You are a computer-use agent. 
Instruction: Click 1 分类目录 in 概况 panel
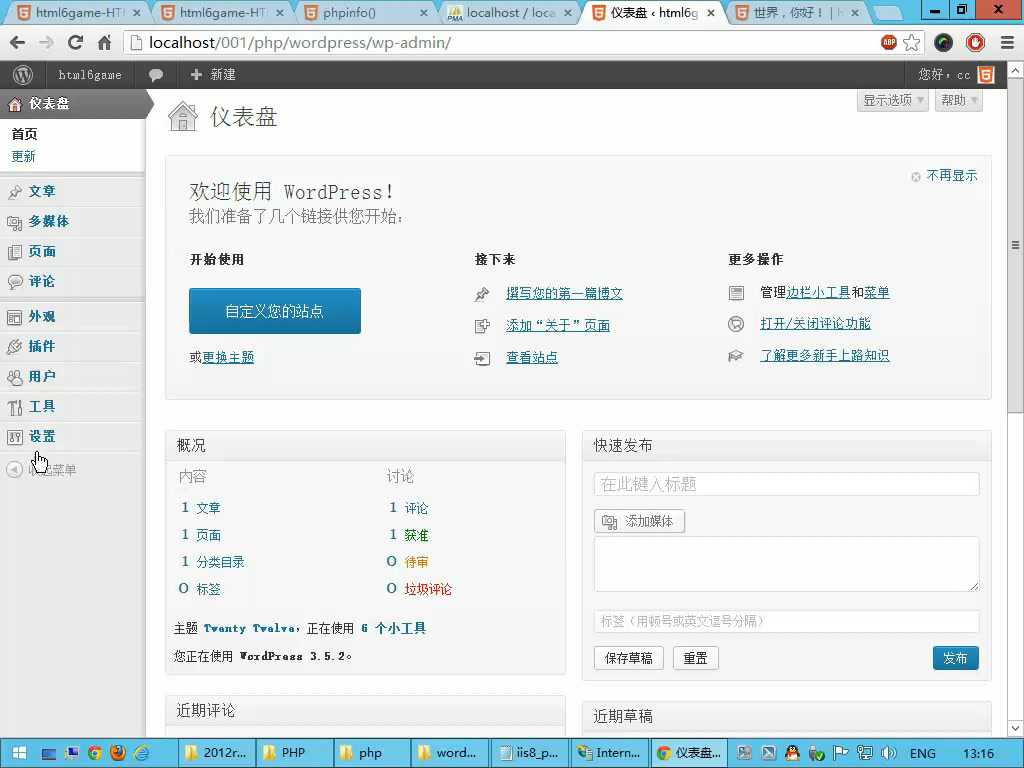tap(213, 562)
